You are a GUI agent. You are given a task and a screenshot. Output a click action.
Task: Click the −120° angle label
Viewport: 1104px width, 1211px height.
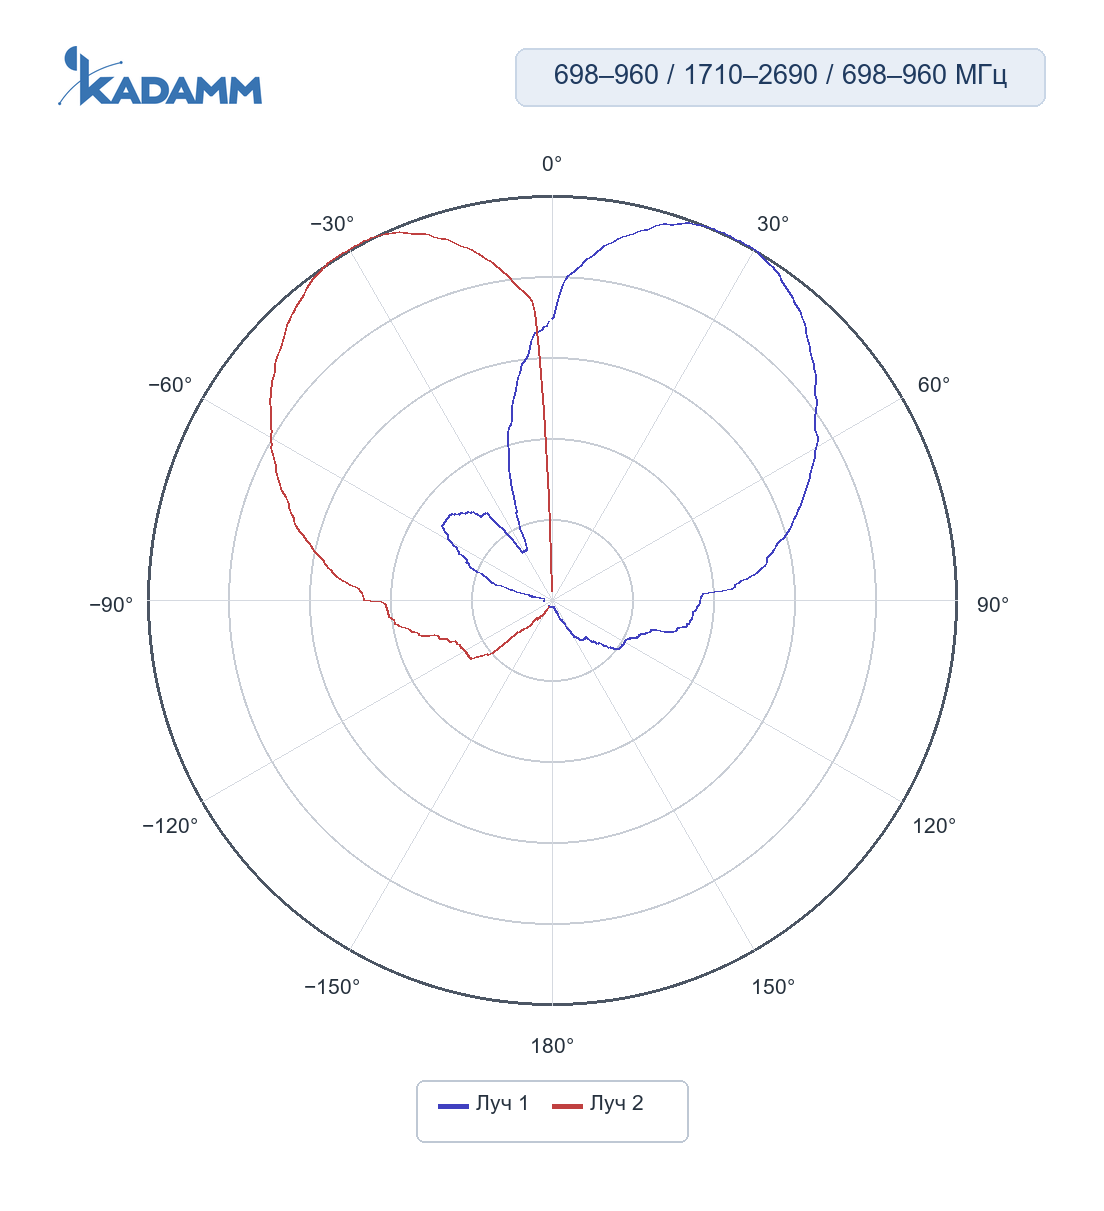coord(170,826)
